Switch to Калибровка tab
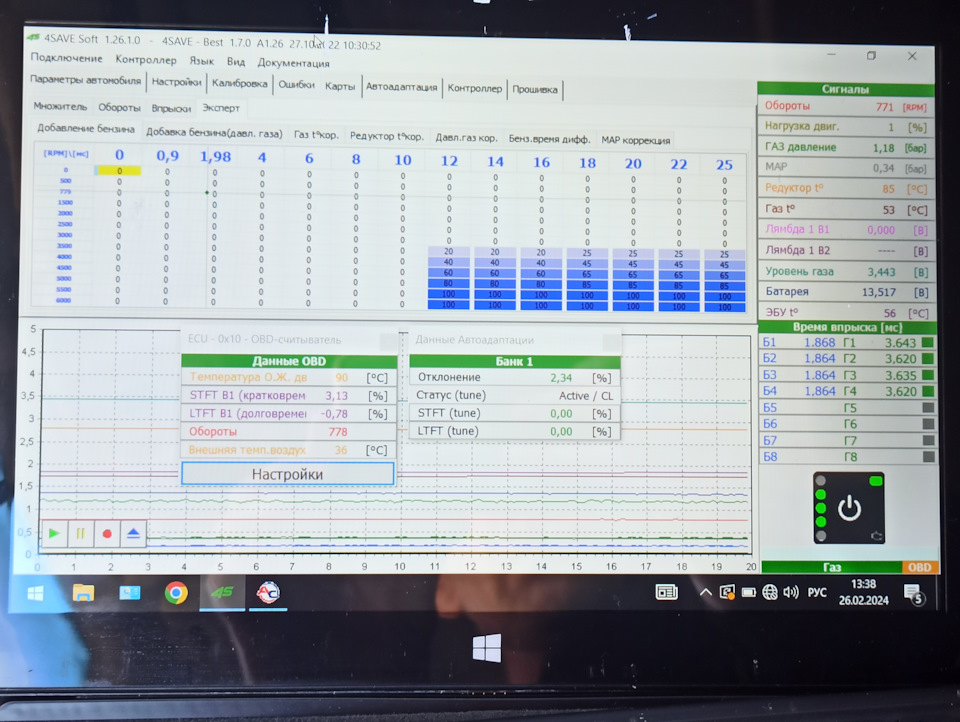Viewport: 960px width, 722px height. [x=239, y=83]
